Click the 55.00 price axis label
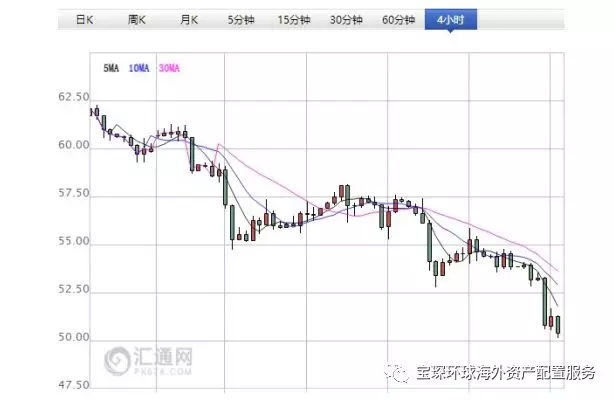The width and height of the screenshot is (615, 400). pos(74,243)
